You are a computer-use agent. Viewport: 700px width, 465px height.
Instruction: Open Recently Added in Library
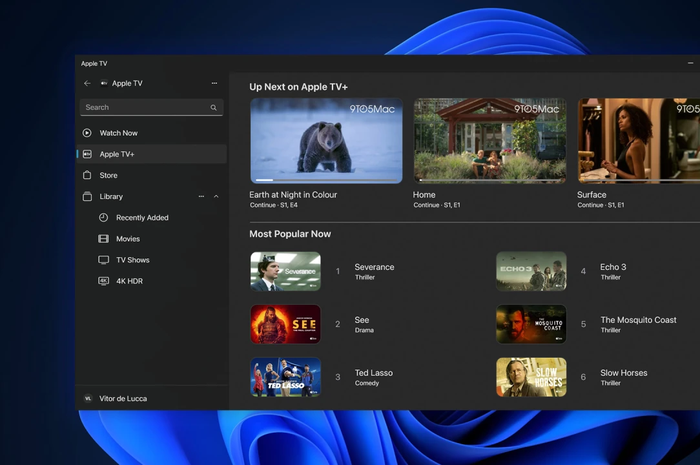pos(152,217)
